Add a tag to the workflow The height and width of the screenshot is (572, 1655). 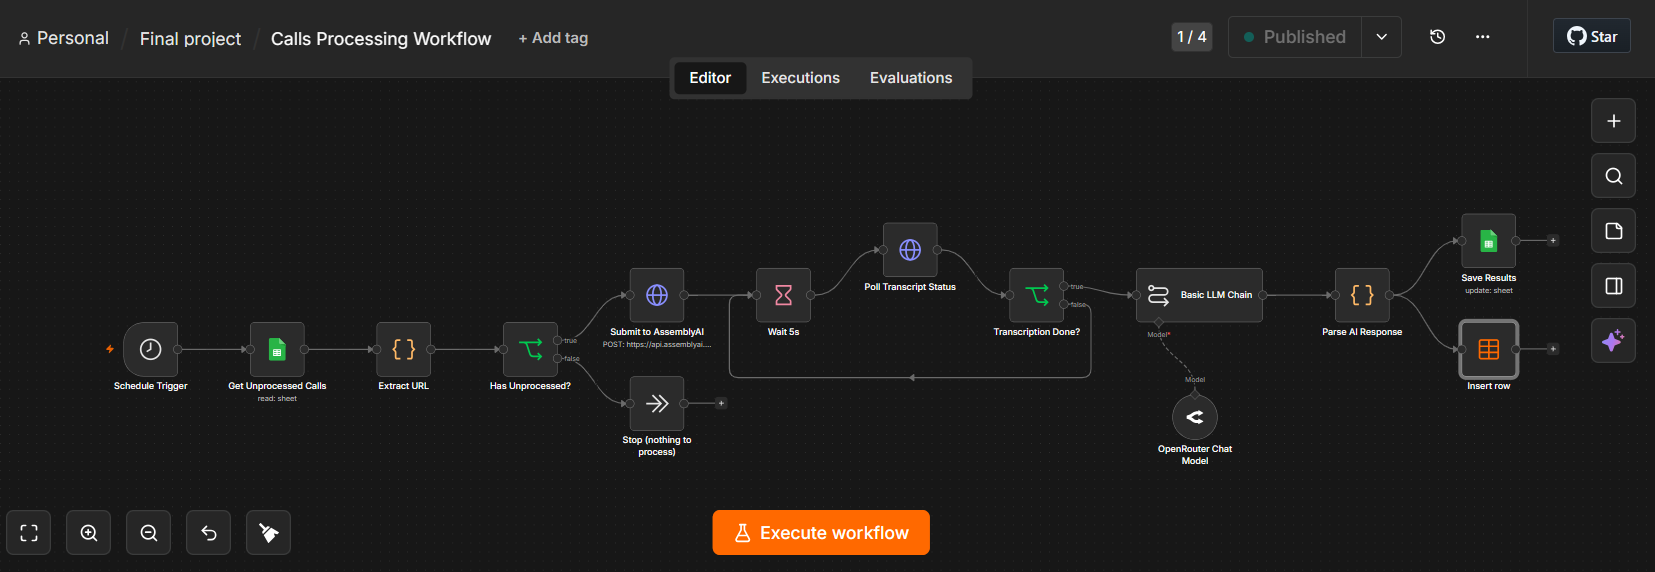pos(553,38)
